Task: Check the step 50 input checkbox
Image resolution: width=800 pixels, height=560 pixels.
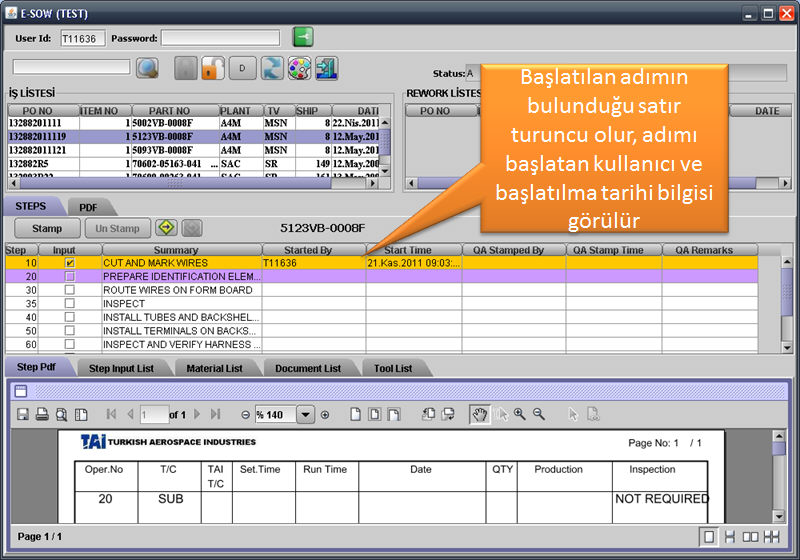Action: [69, 330]
